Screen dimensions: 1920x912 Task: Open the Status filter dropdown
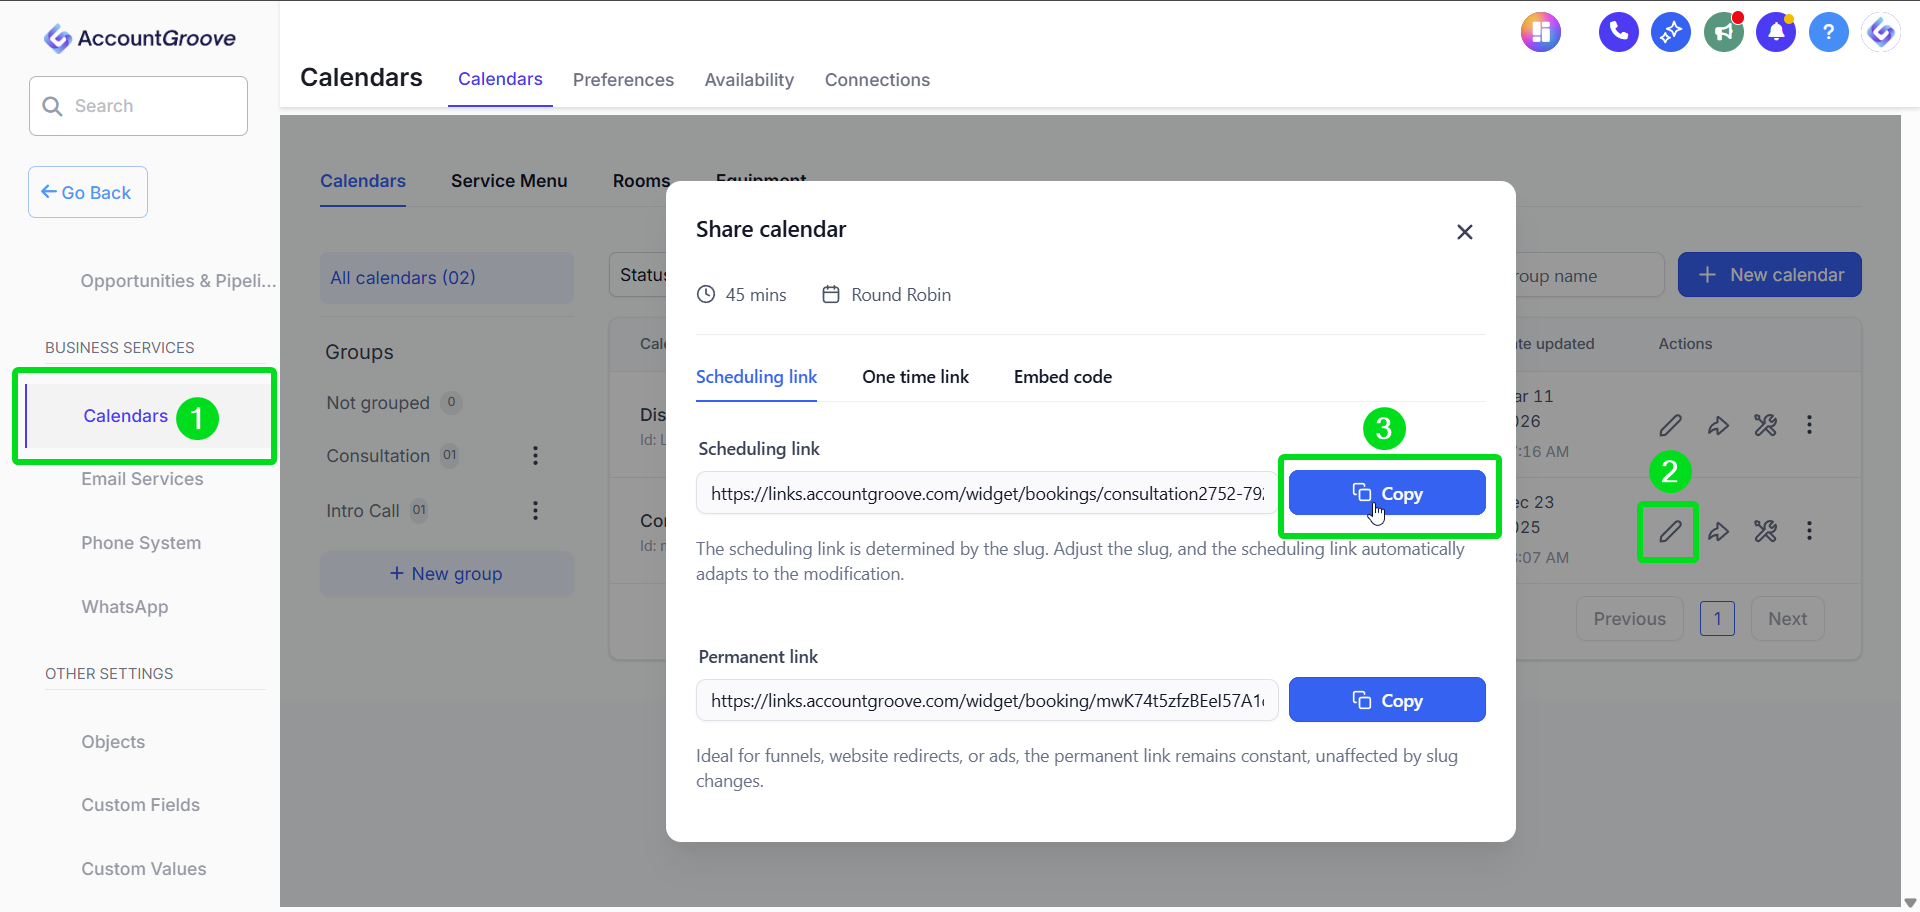click(x=638, y=275)
